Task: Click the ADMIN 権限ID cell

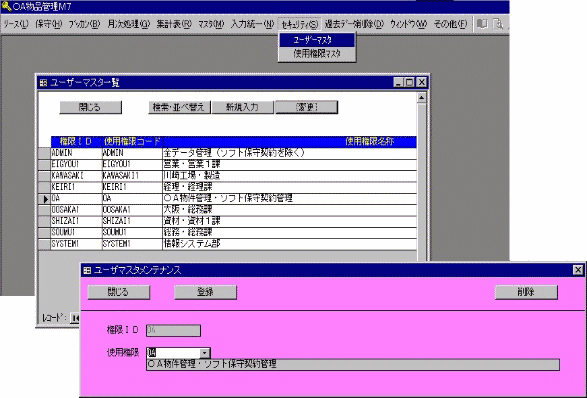Action: coord(76,153)
